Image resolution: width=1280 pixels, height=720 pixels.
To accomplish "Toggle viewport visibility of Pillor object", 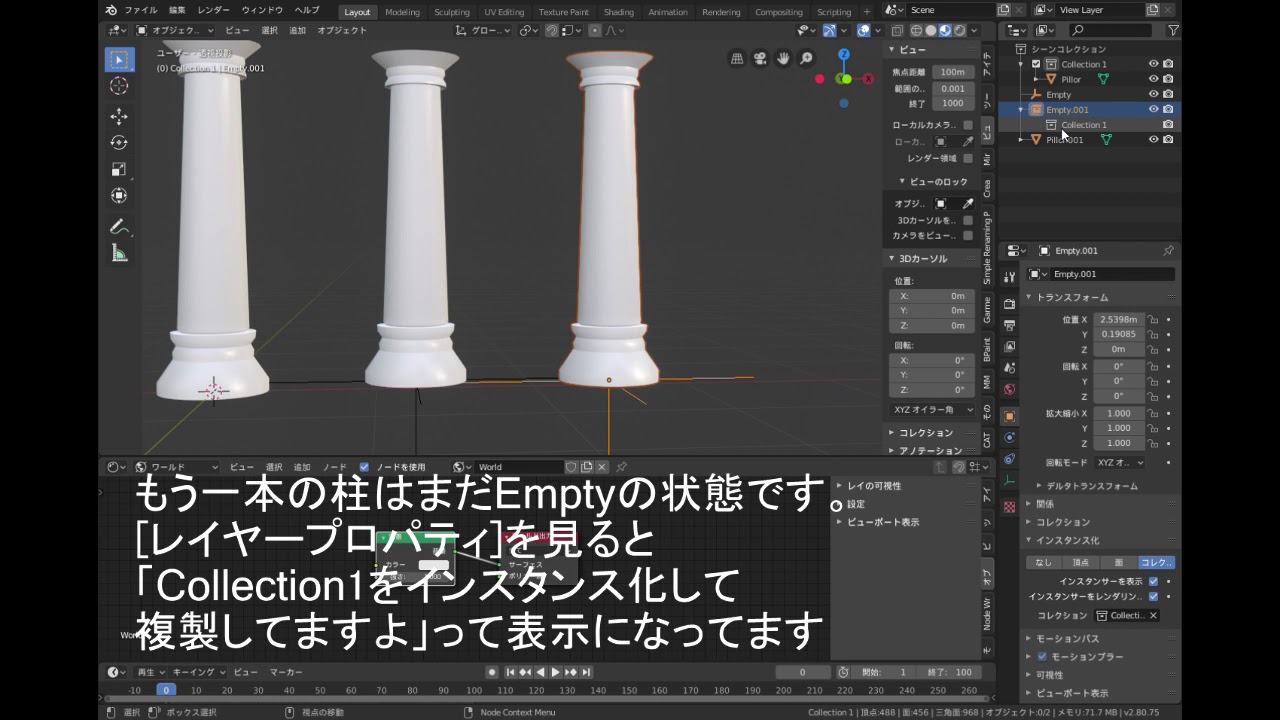I will coord(1153,79).
